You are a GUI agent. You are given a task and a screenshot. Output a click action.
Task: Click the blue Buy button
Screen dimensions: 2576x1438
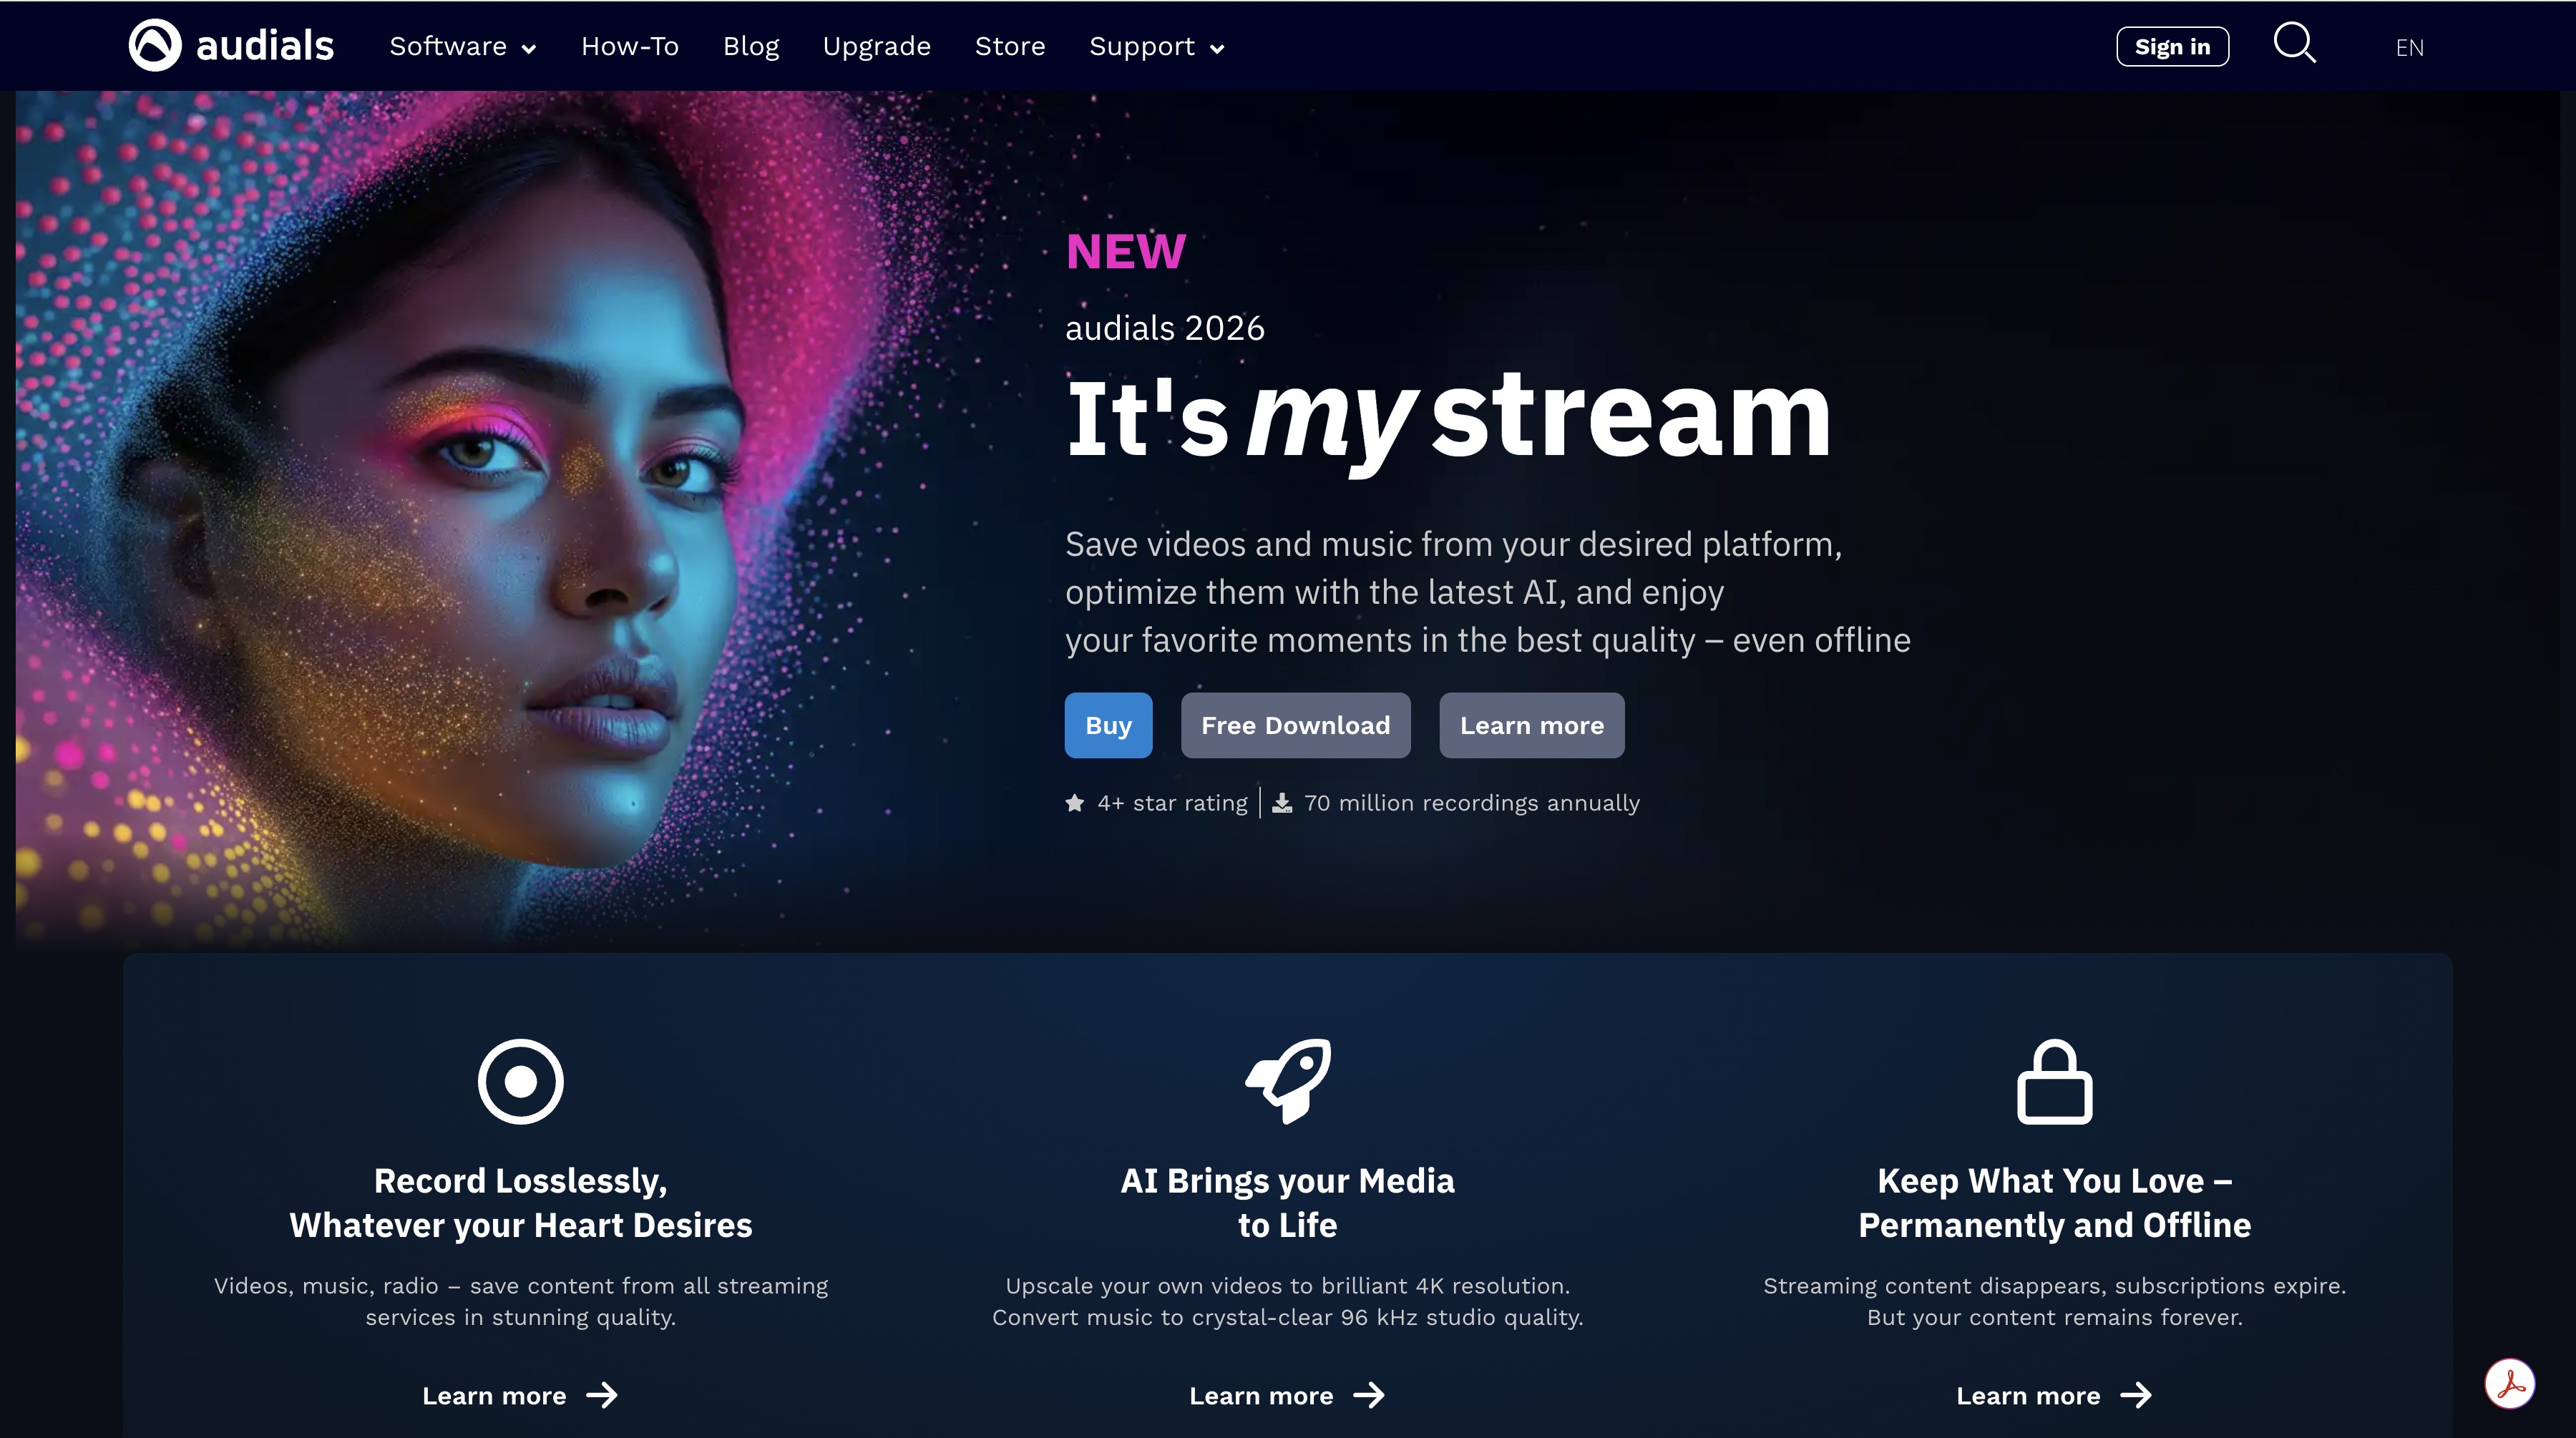click(x=1108, y=725)
